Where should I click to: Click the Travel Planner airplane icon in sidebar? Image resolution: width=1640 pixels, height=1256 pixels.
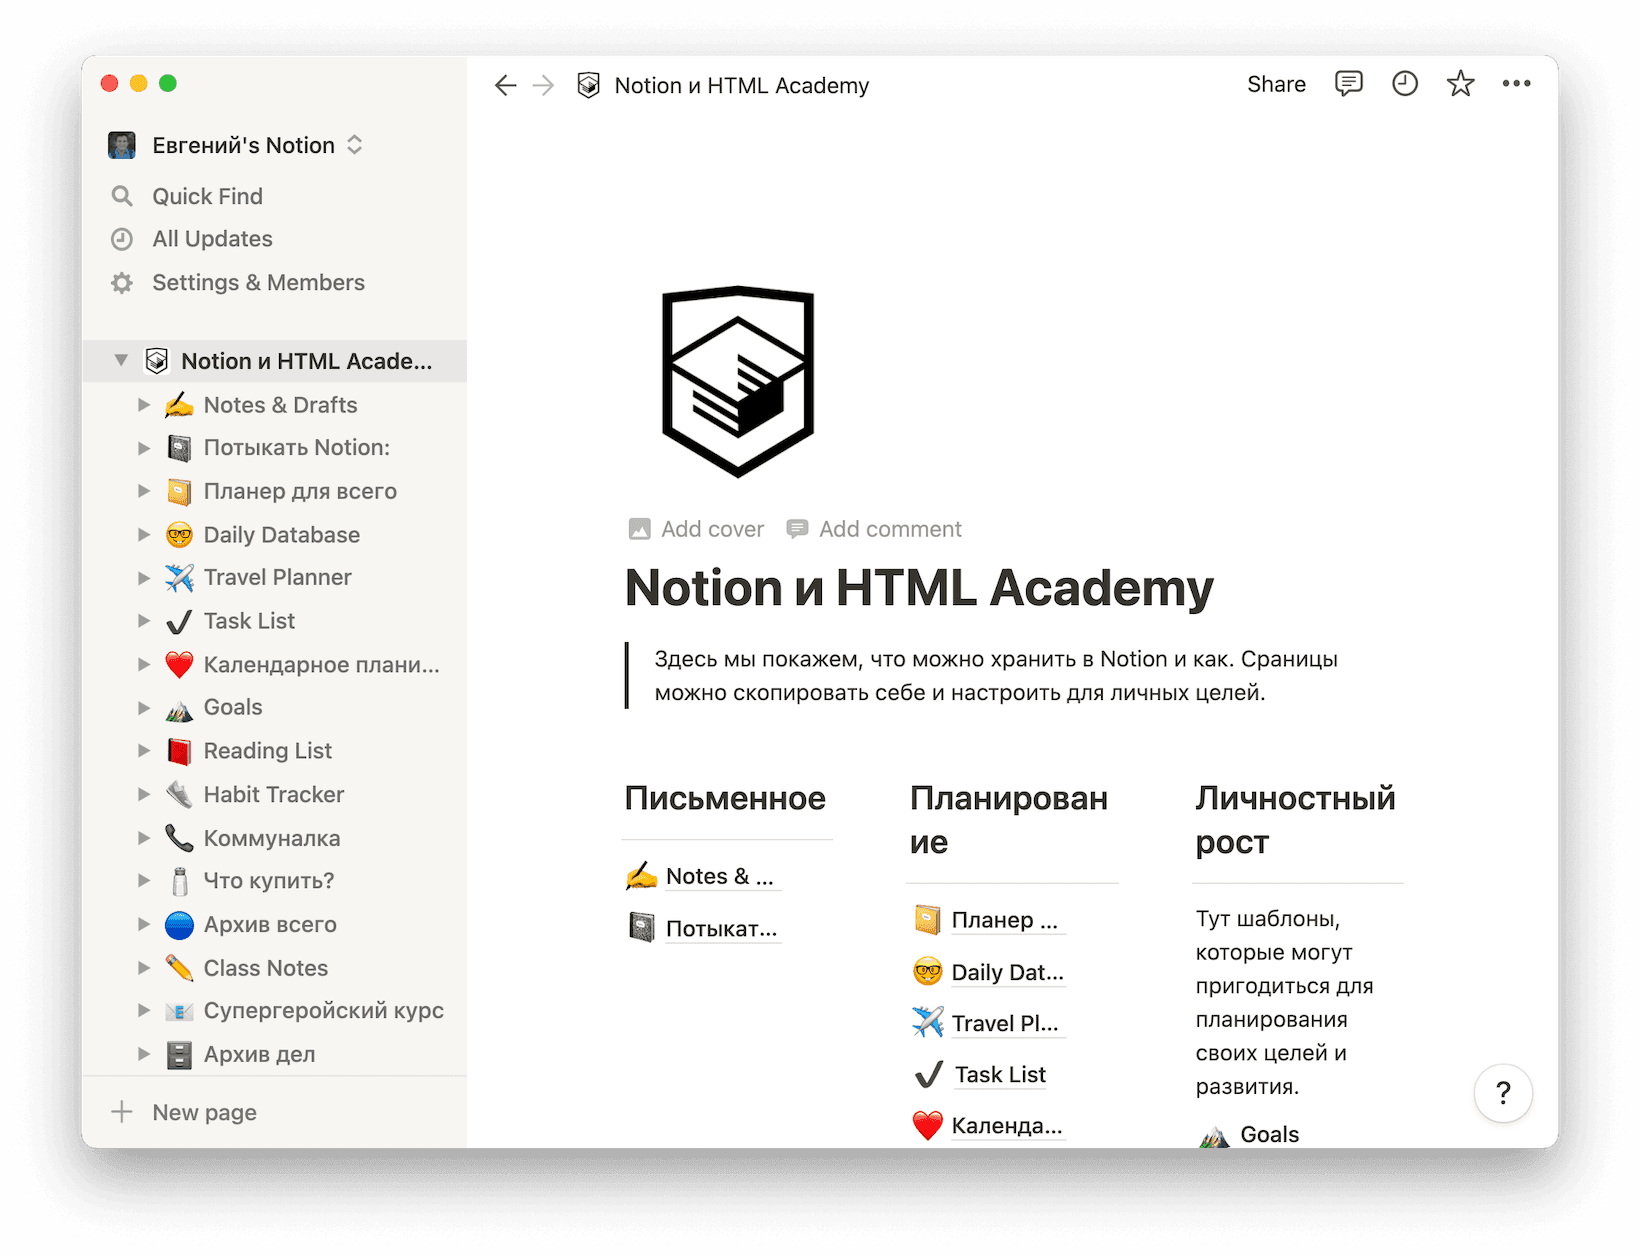point(179,578)
